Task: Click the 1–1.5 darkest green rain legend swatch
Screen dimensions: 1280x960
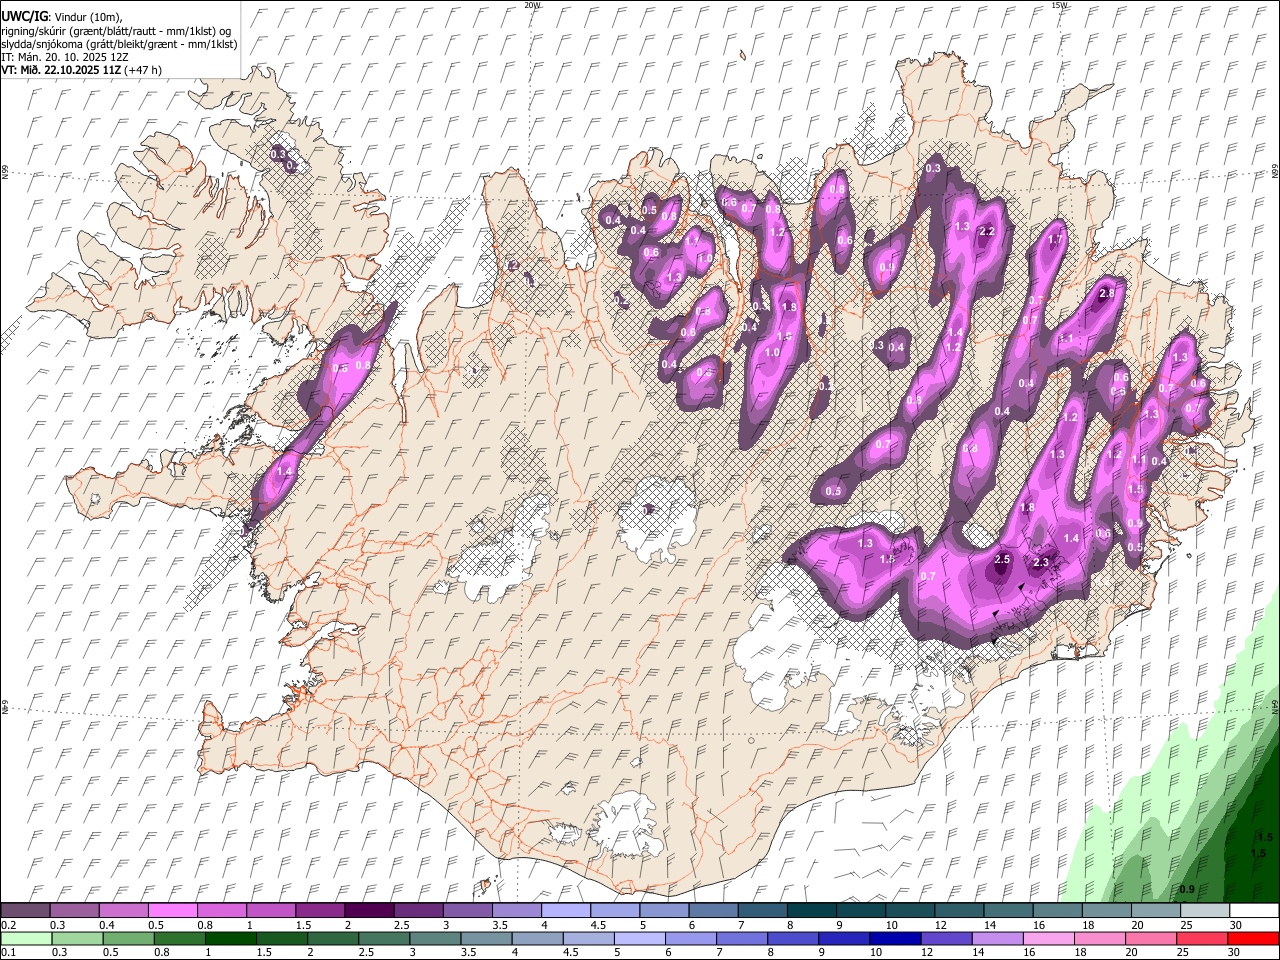Action: 230,938
